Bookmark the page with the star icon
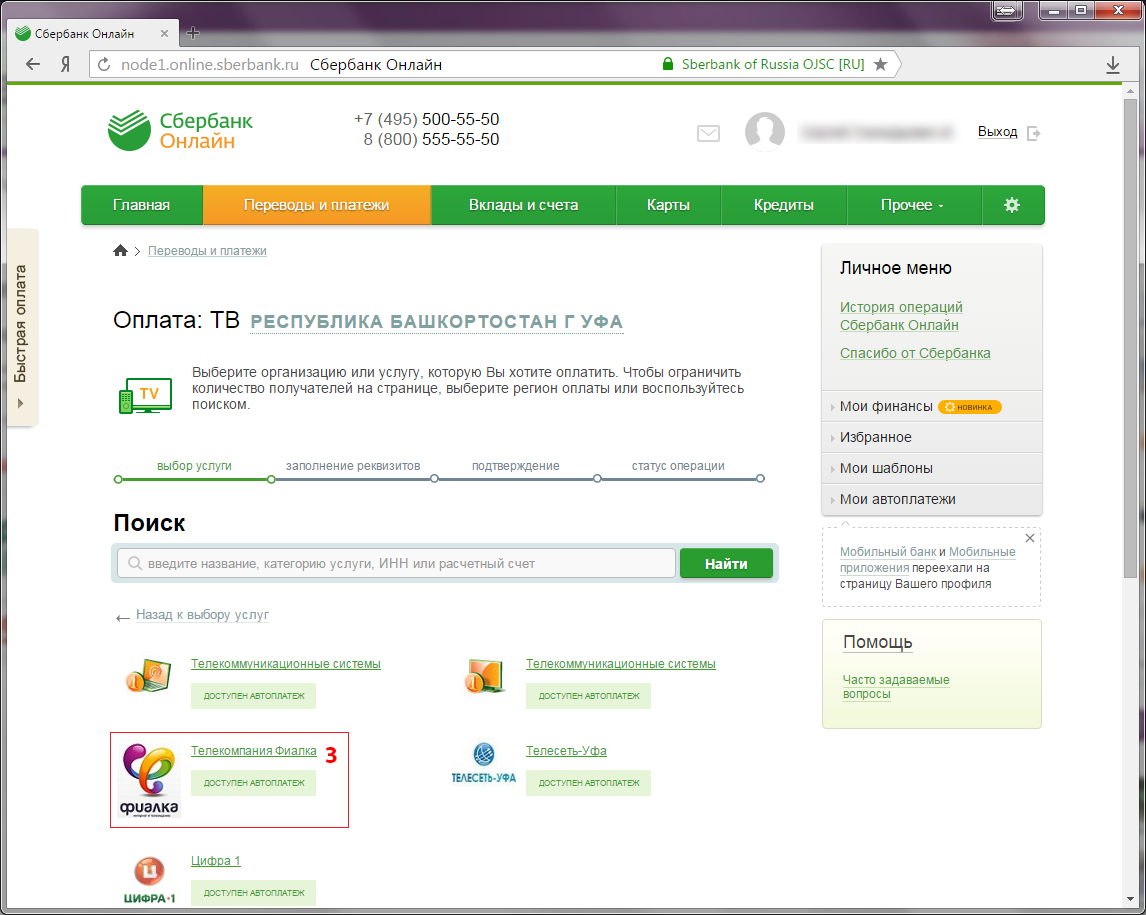The width and height of the screenshot is (1146, 915). pos(881,64)
